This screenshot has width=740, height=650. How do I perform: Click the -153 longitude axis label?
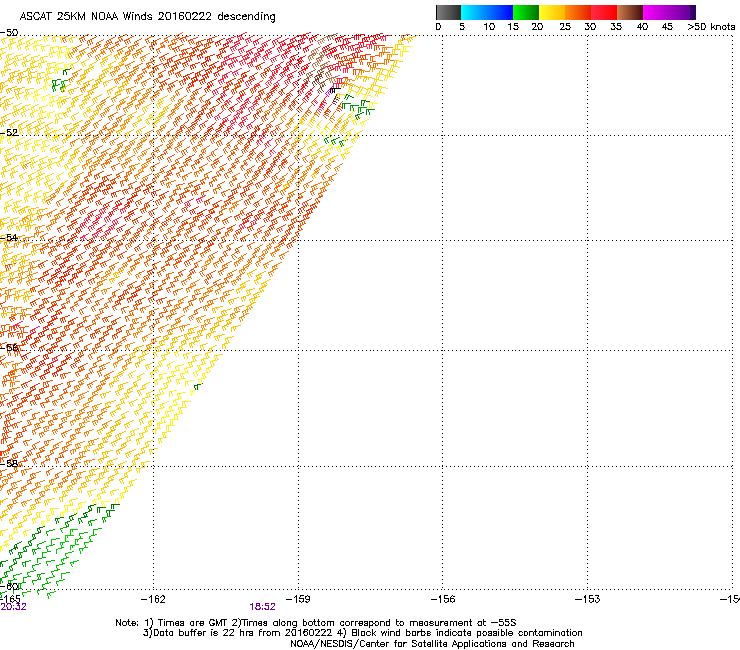coord(588,598)
